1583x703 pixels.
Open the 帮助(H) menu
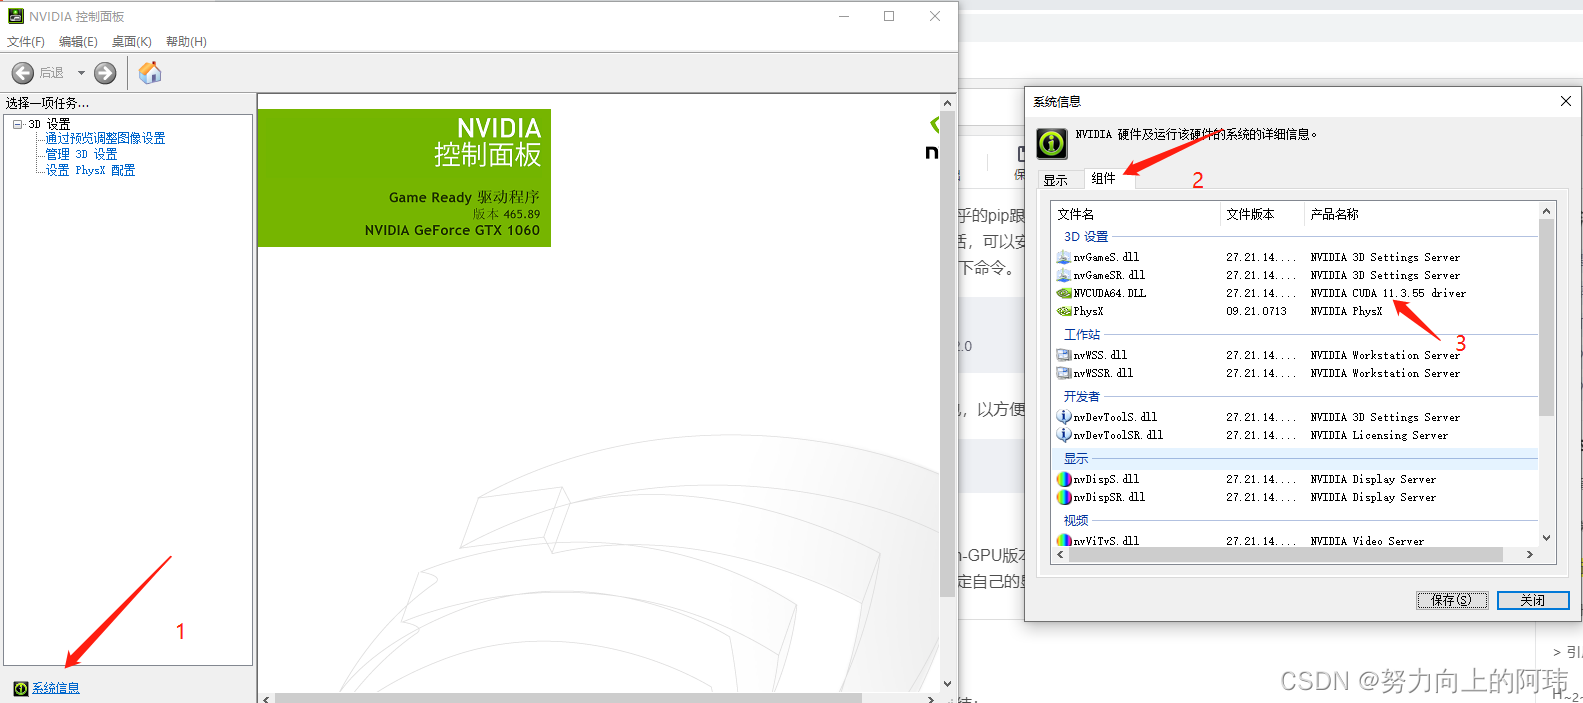(x=186, y=42)
